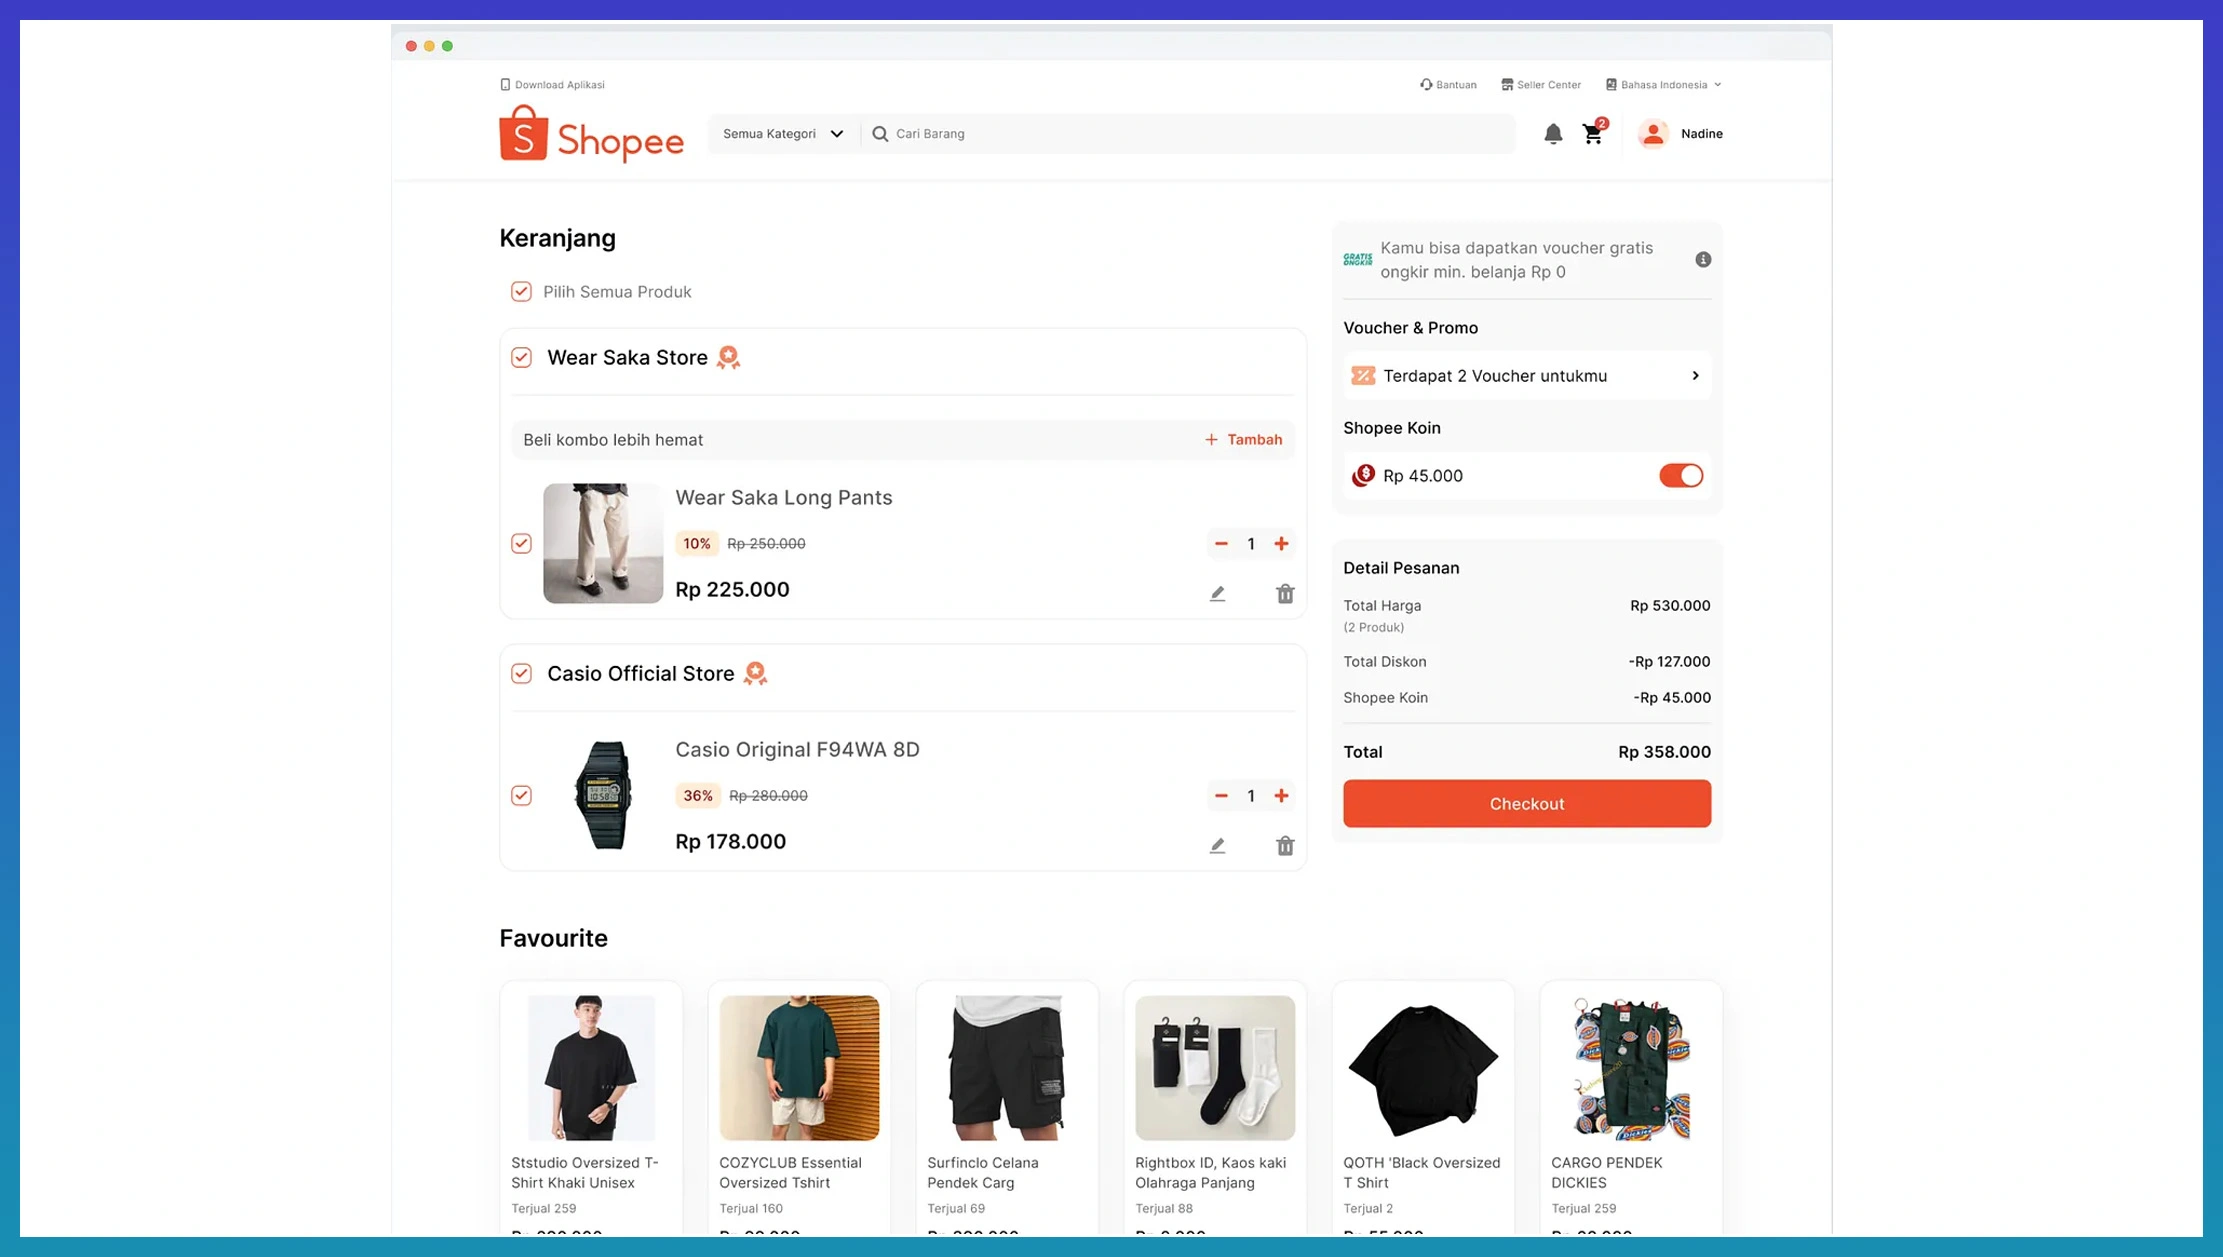Click the Cari Barang search field
2223x1257 pixels.
click(1190, 134)
